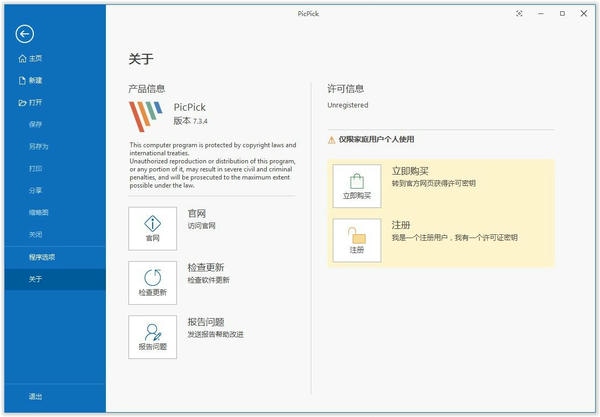Maximize the PicPick window
This screenshot has height=417, width=600.
click(x=562, y=14)
